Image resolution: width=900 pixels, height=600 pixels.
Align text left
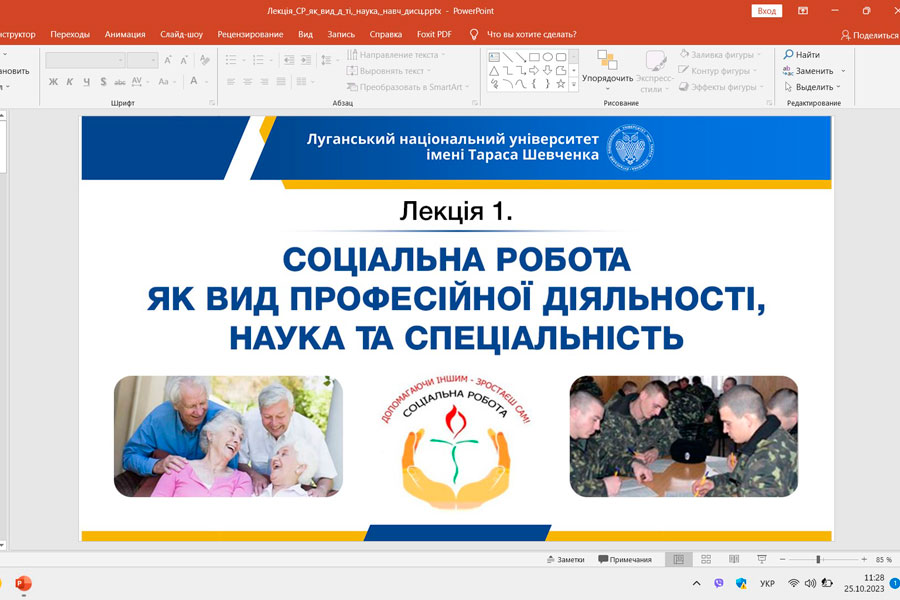231,82
